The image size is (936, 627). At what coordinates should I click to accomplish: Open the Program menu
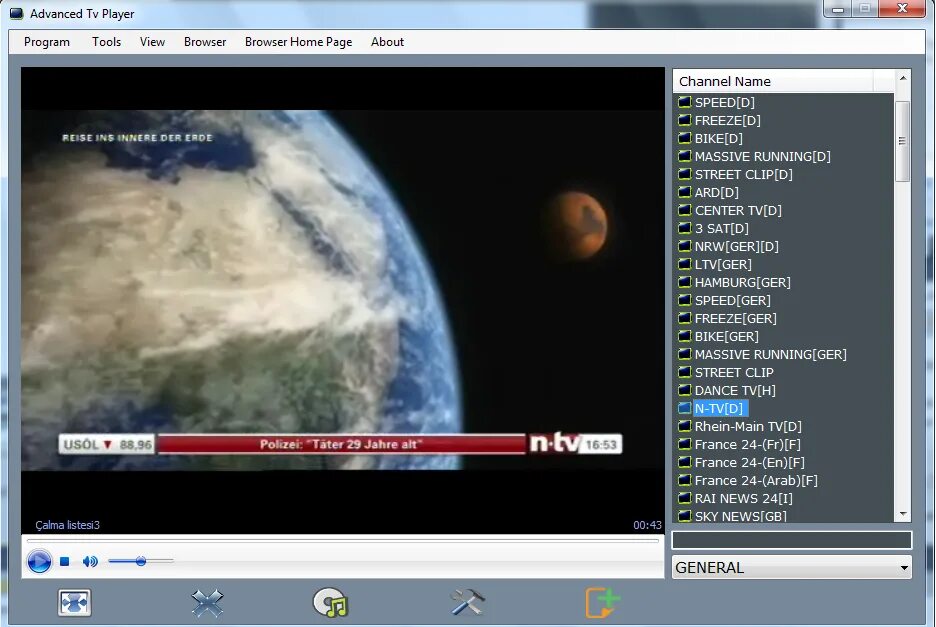click(46, 42)
